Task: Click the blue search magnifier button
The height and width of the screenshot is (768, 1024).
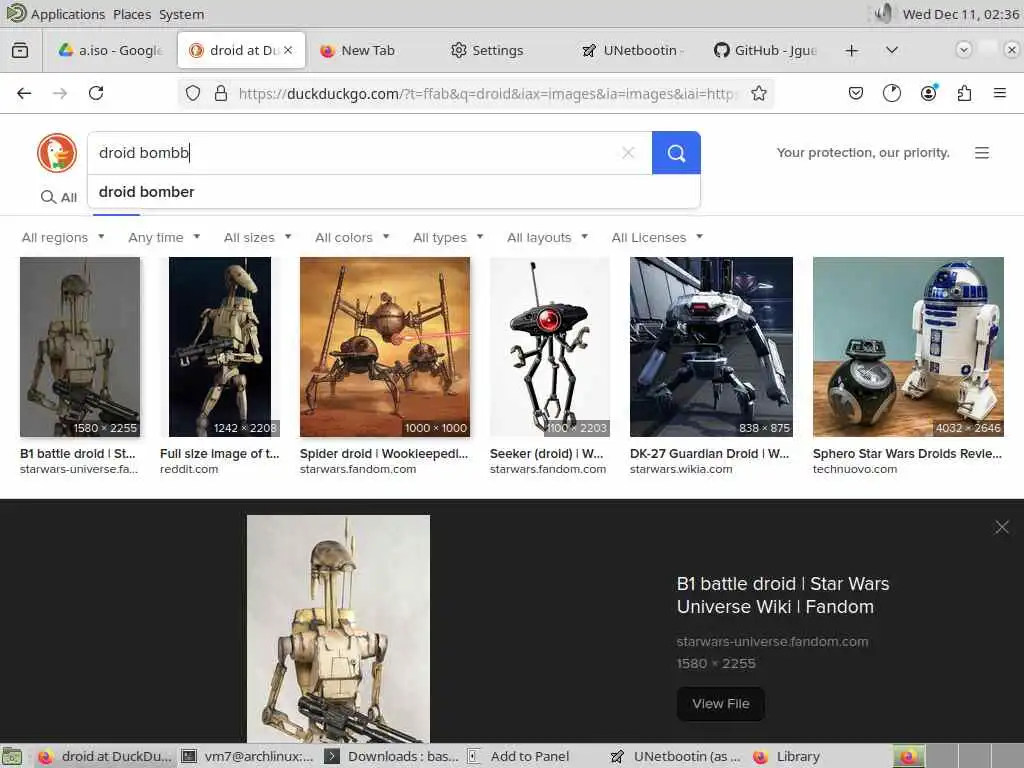Action: click(676, 153)
